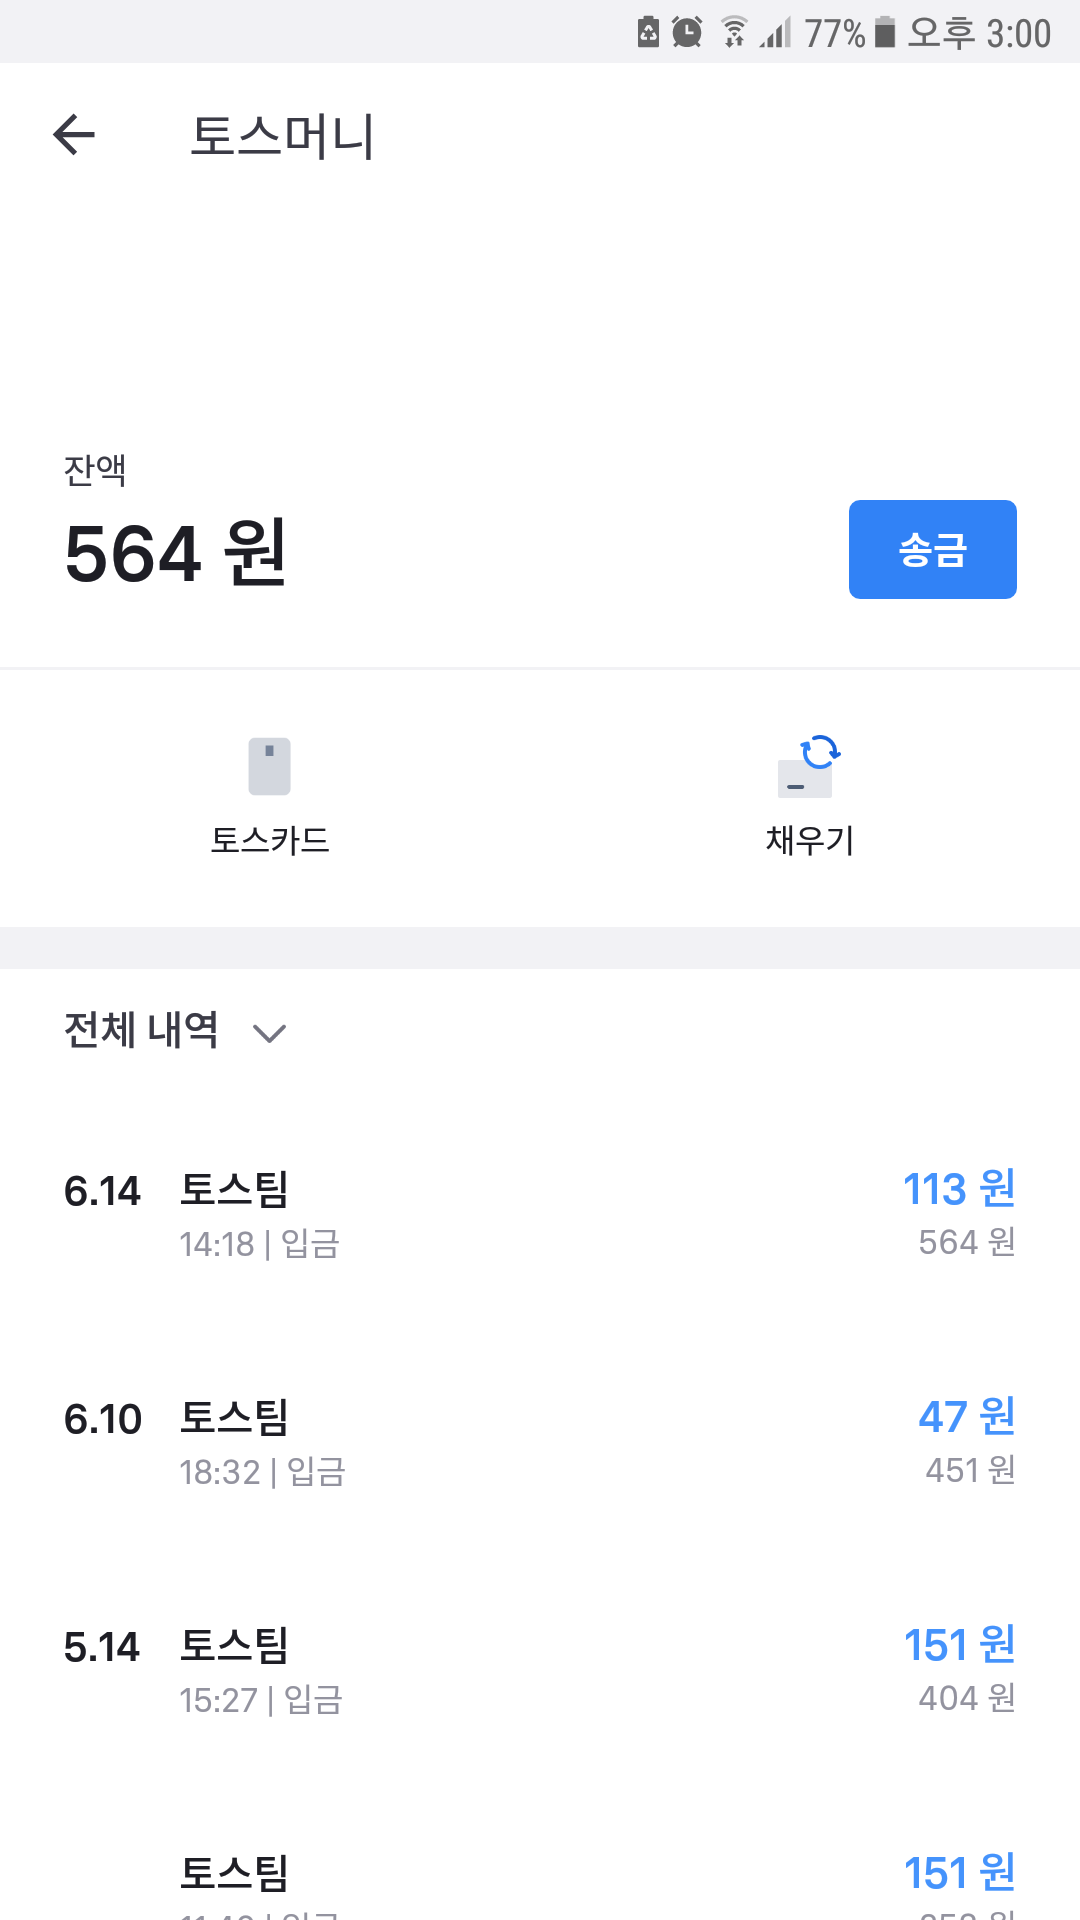Tap the battery saver status icon
The width and height of the screenshot is (1080, 1920).
648,32
